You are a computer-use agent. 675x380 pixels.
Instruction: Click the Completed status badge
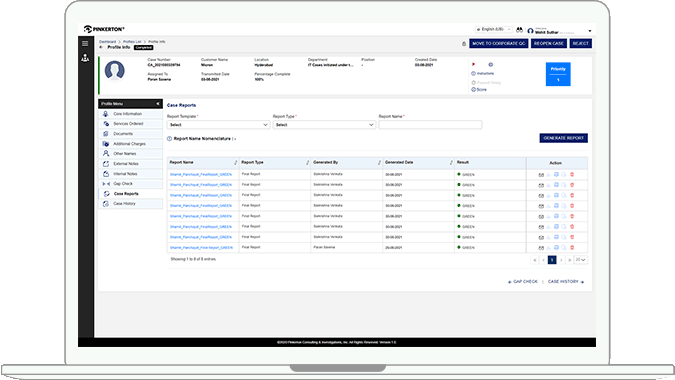click(x=143, y=47)
